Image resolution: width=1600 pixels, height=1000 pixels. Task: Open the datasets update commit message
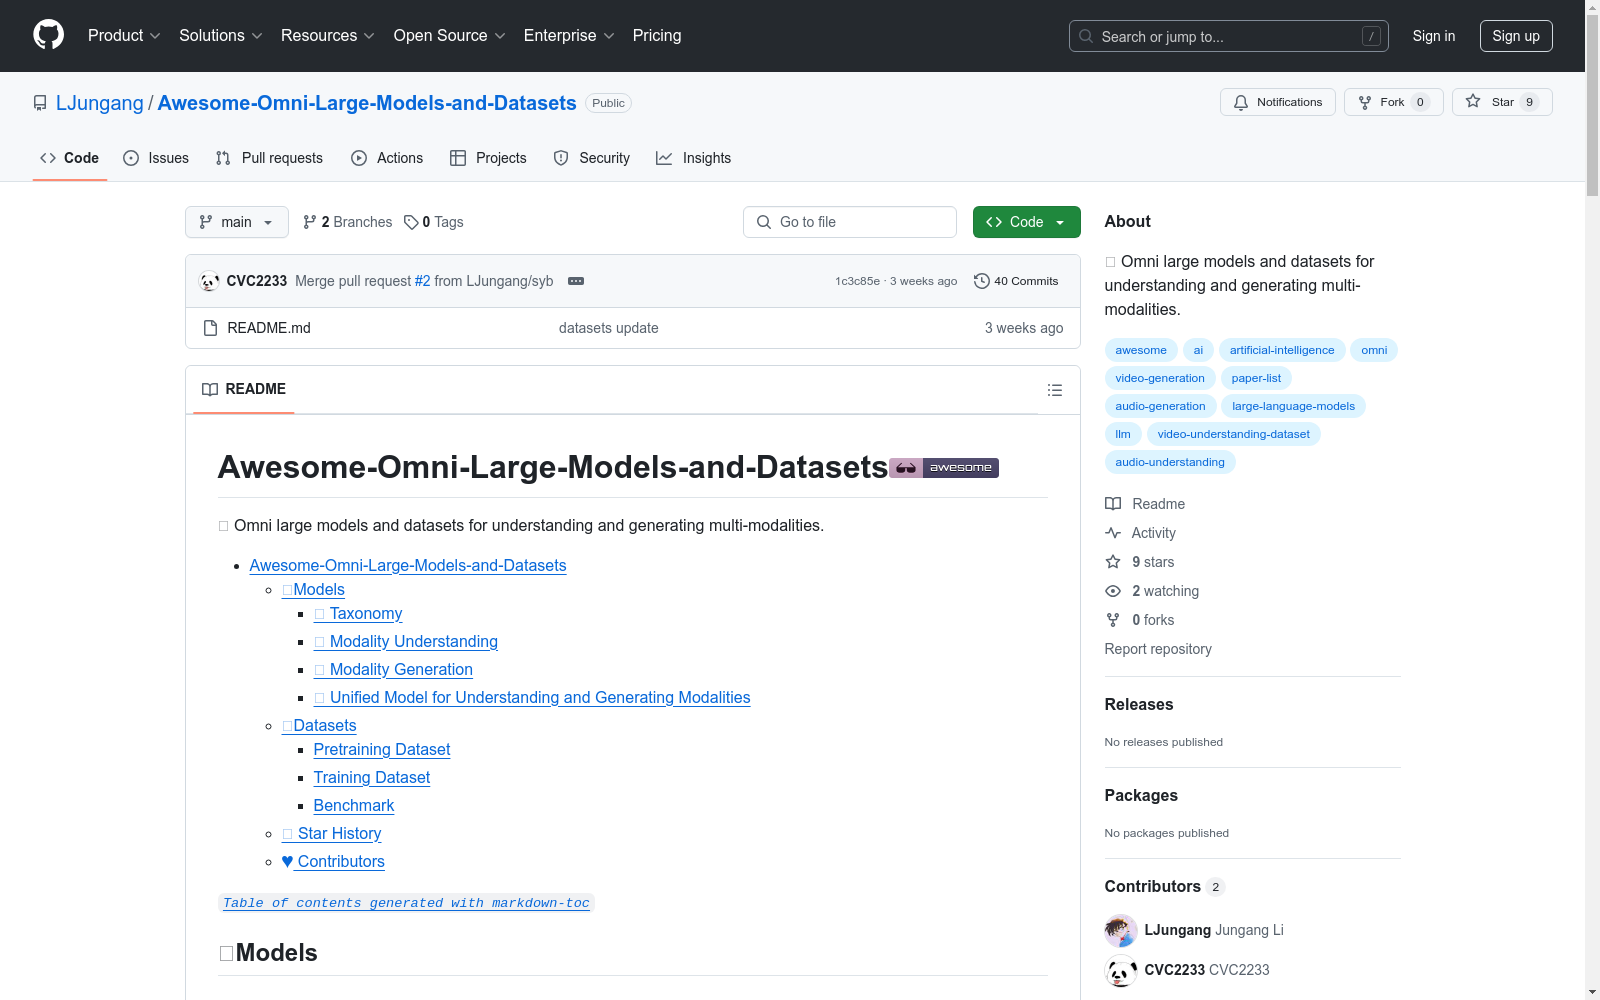(609, 328)
